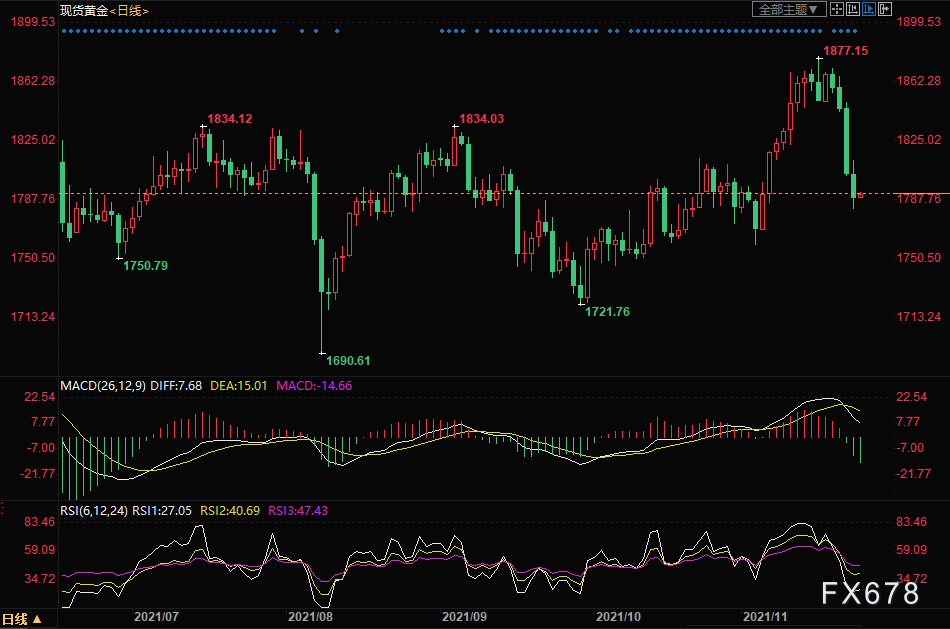Click the axis scale-back icon
This screenshot has height=629, width=950.
point(853,9)
